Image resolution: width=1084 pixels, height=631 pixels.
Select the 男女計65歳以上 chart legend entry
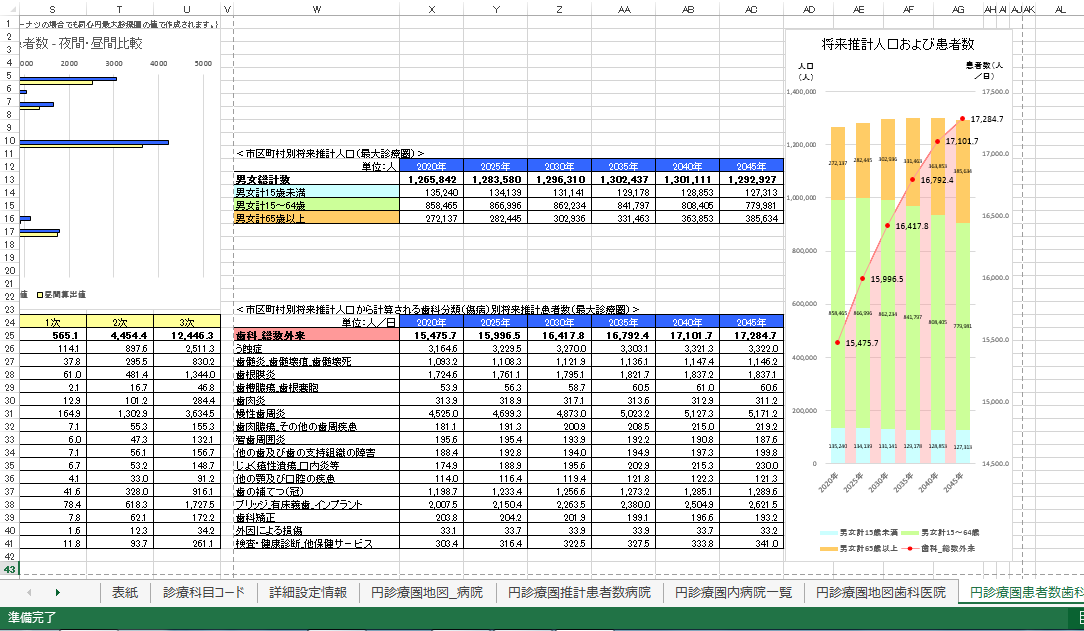click(859, 549)
